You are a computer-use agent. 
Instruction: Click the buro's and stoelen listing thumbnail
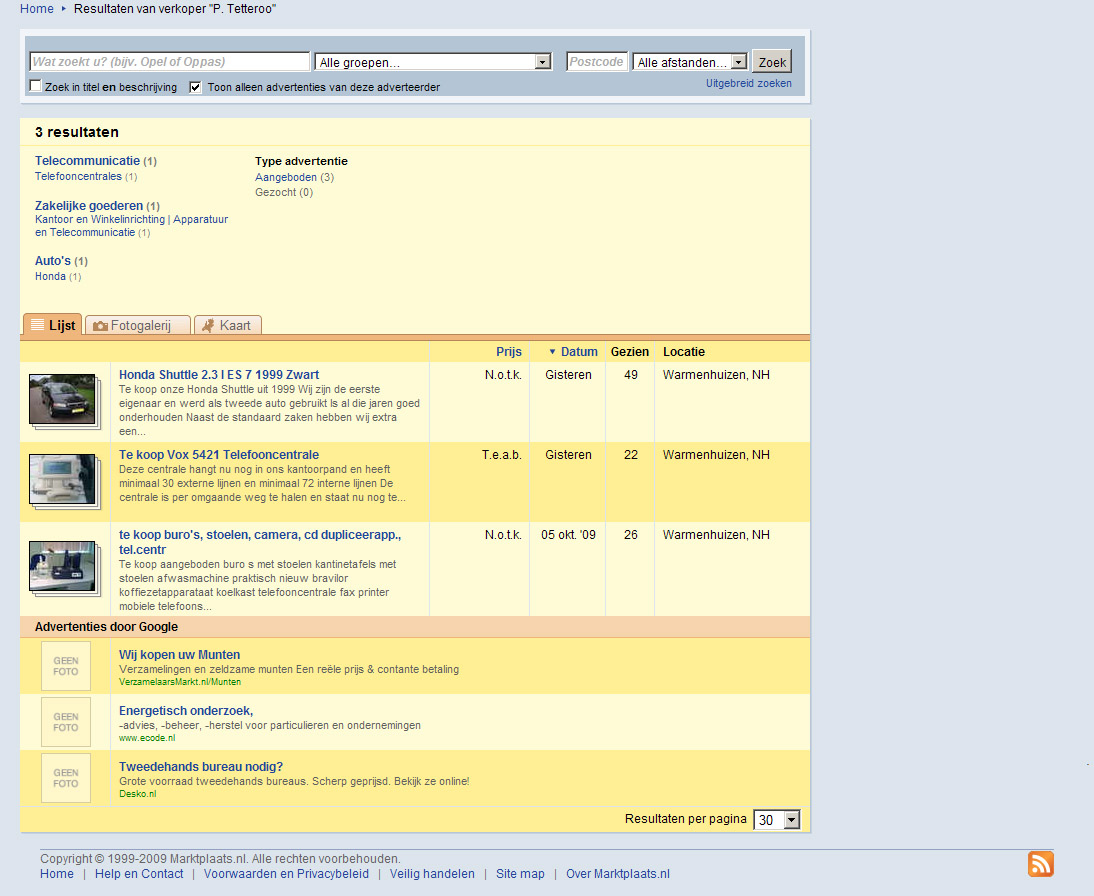click(62, 567)
